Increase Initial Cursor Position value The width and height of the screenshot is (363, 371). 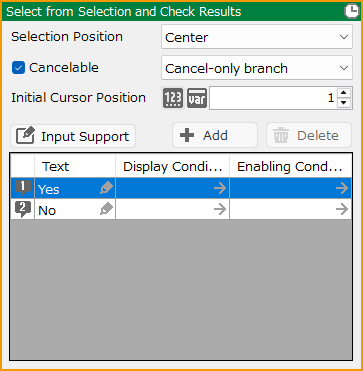(x=344, y=93)
